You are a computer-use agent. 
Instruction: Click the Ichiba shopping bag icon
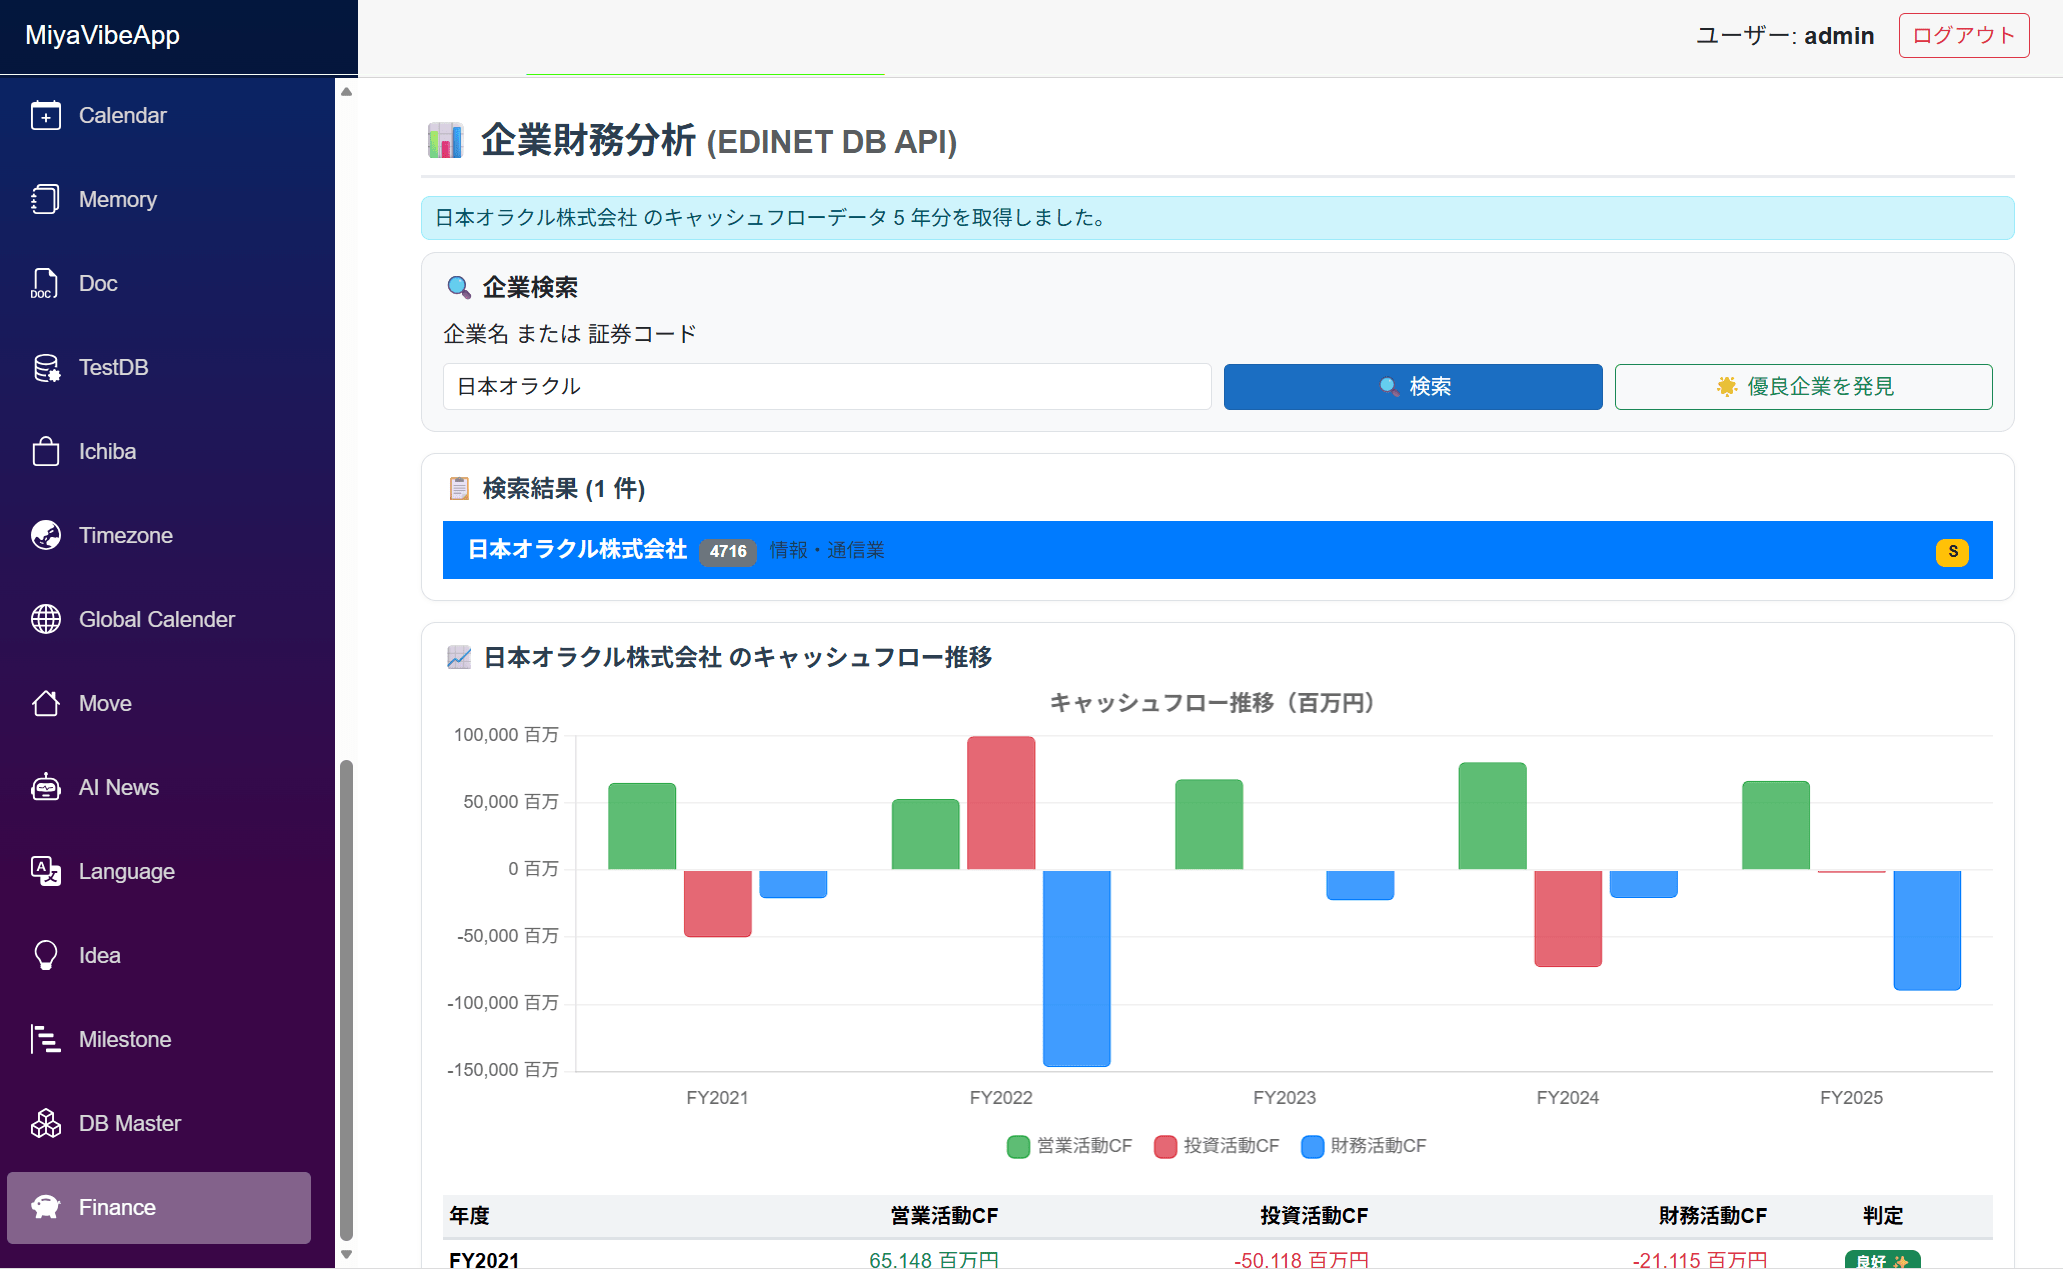click(45, 452)
